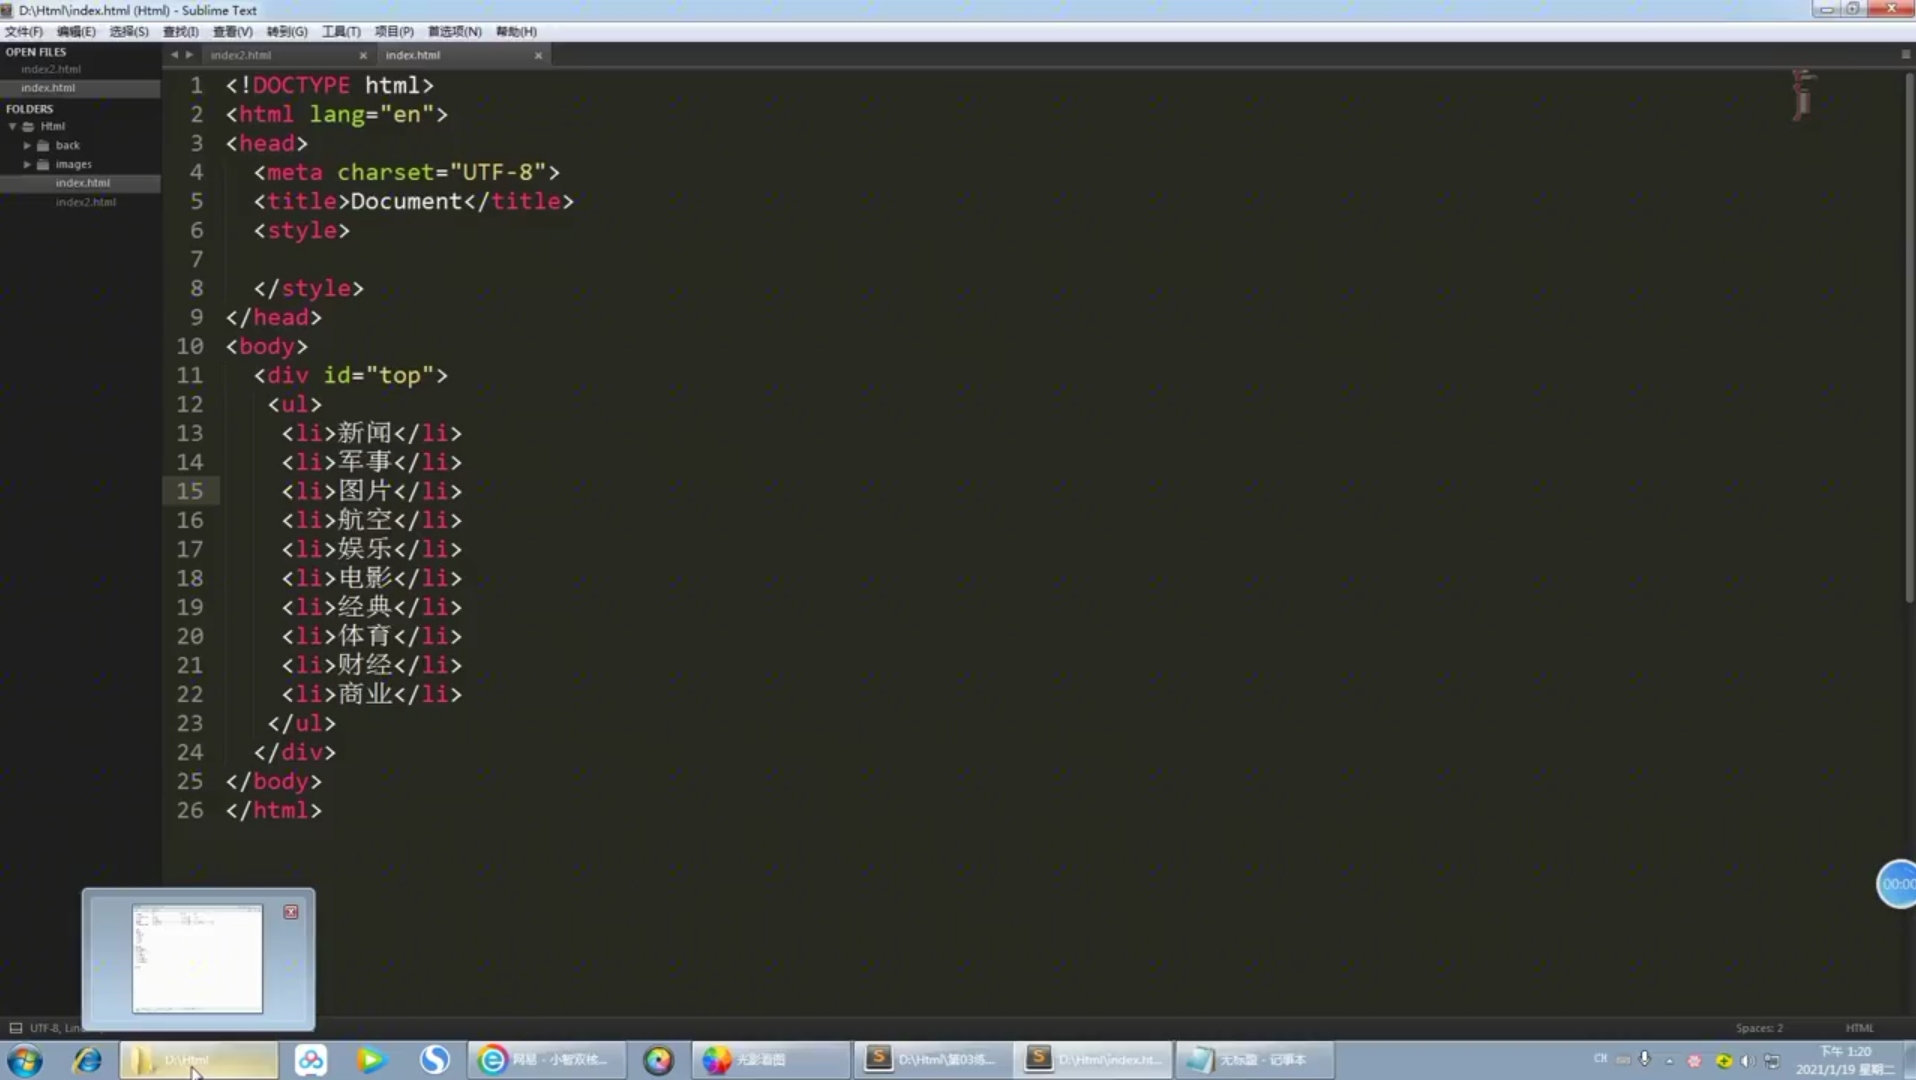Toggle the side bar status icon
Image resolution: width=1916 pixels, height=1080 pixels.
click(x=15, y=1028)
